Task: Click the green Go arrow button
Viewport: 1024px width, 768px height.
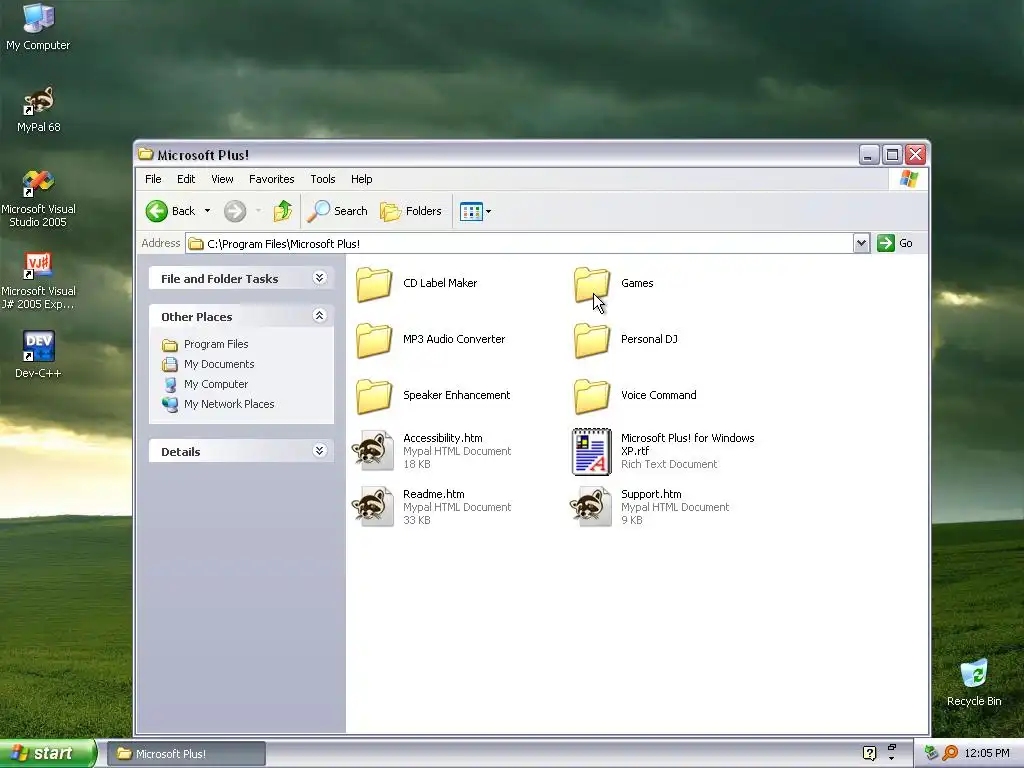Action: click(x=886, y=243)
